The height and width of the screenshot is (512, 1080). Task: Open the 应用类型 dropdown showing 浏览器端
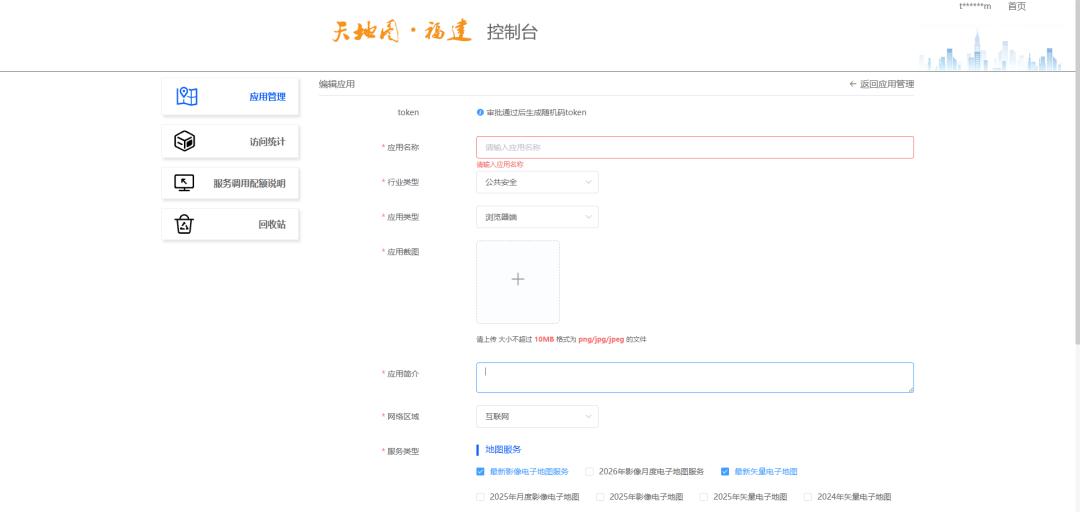537,217
